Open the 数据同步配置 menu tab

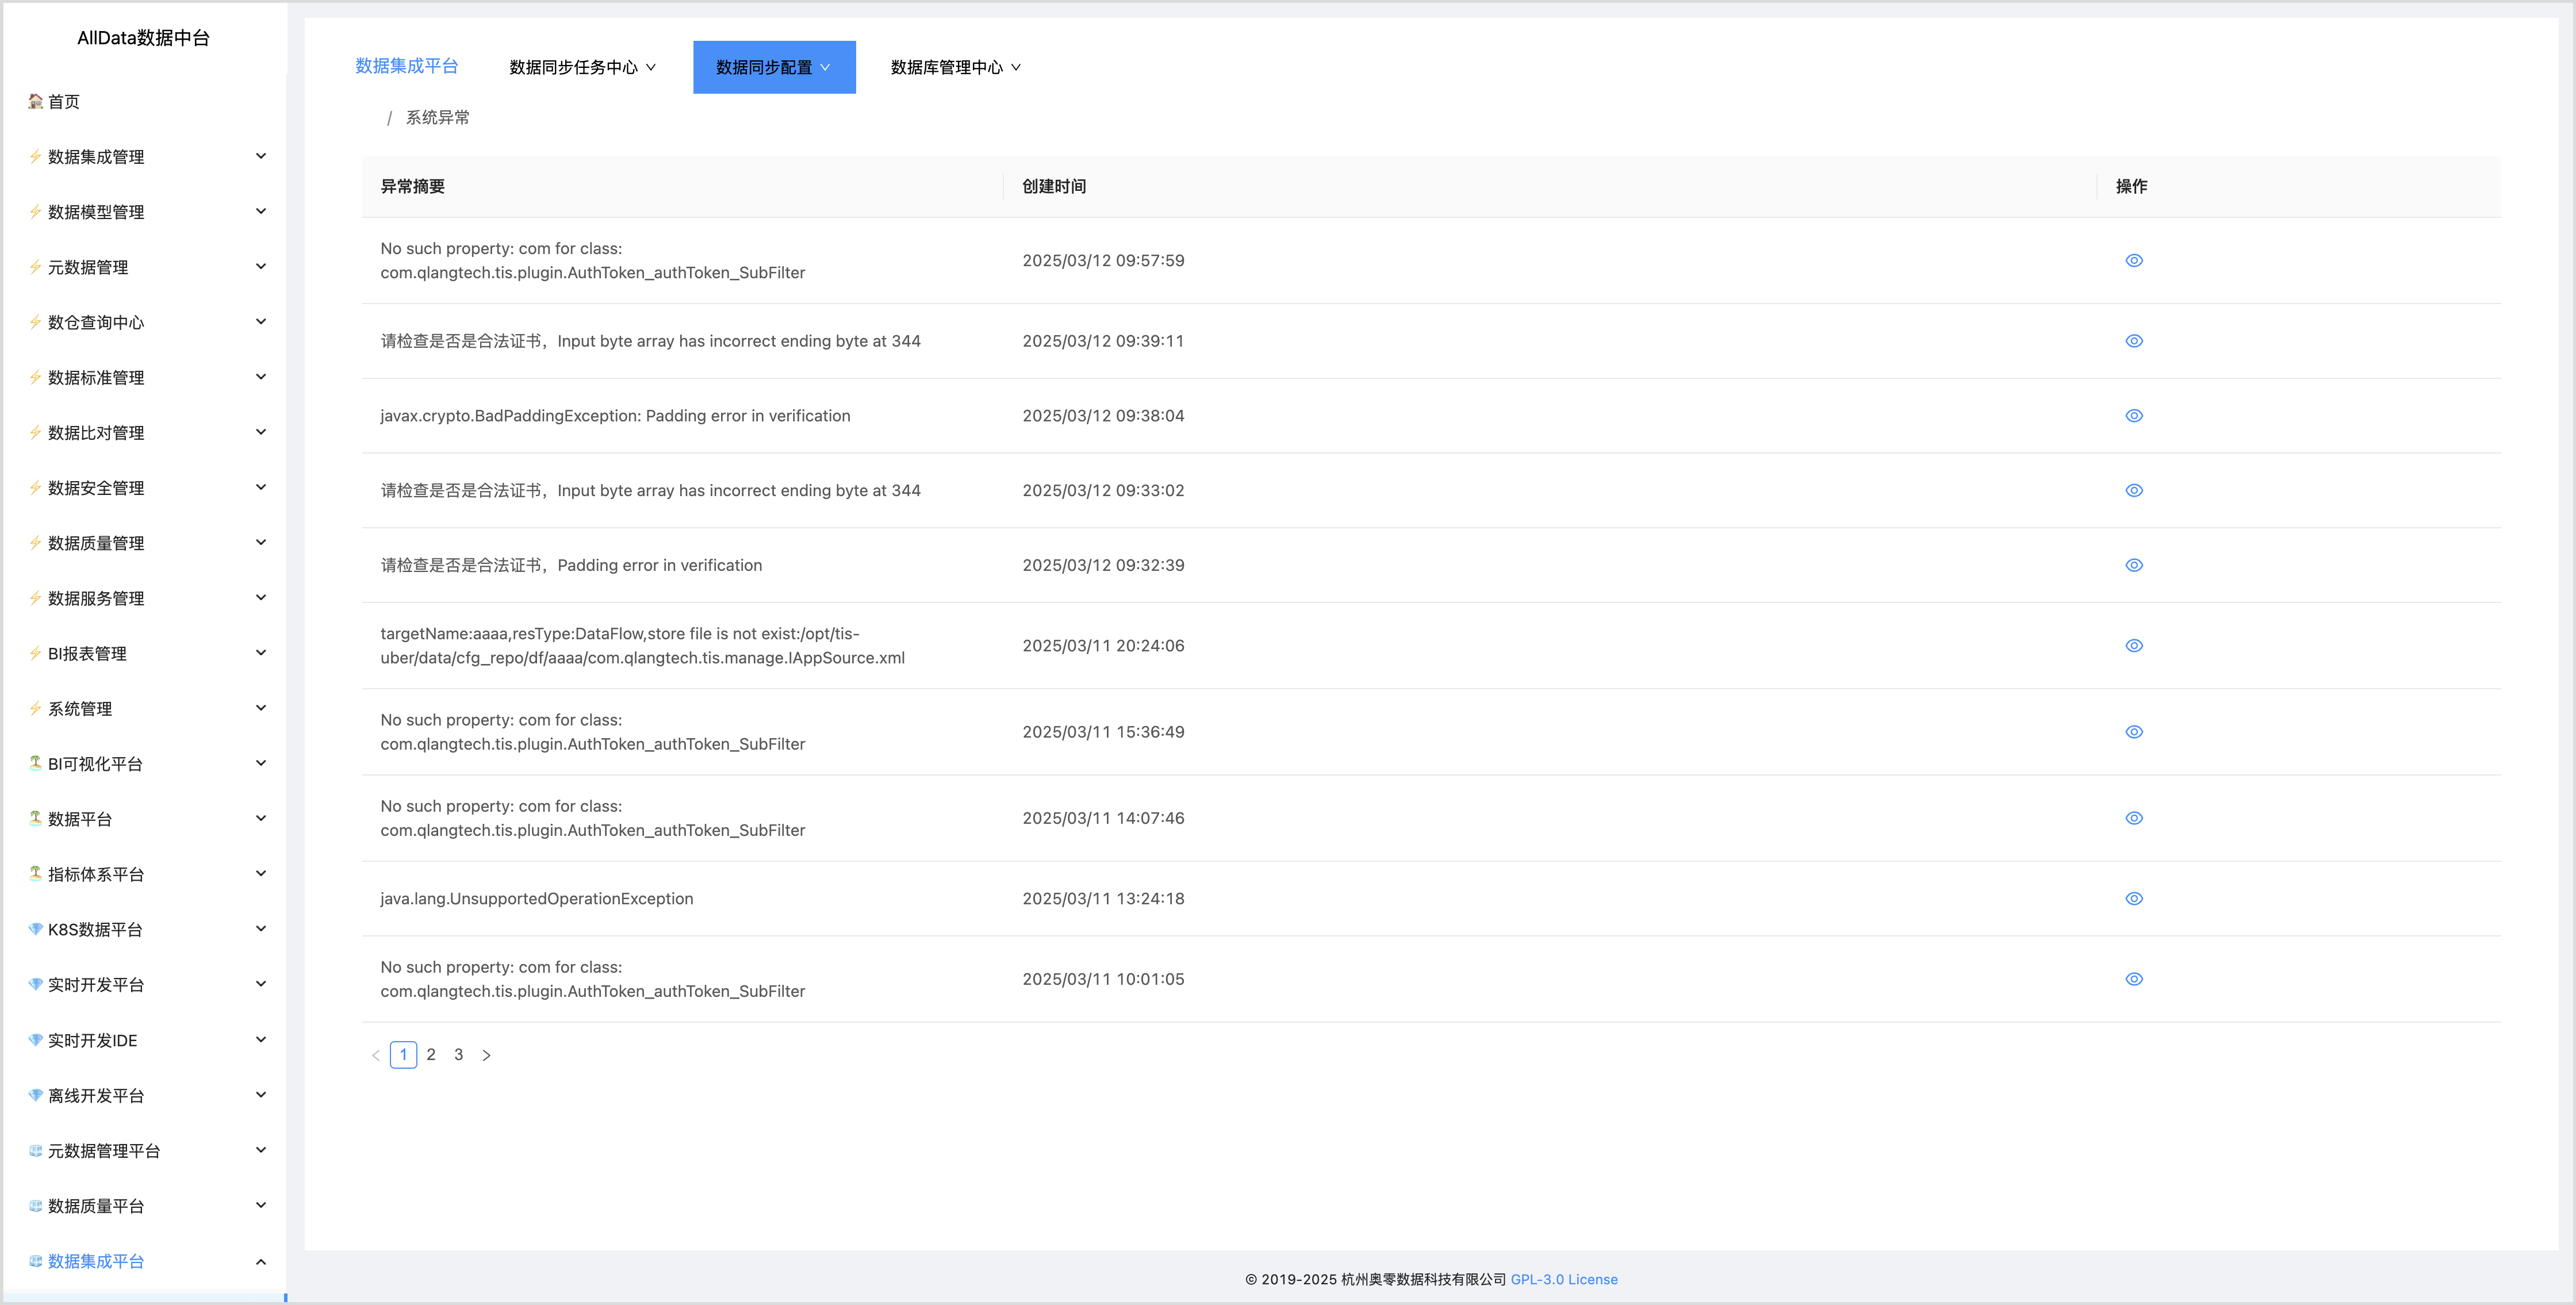point(773,67)
